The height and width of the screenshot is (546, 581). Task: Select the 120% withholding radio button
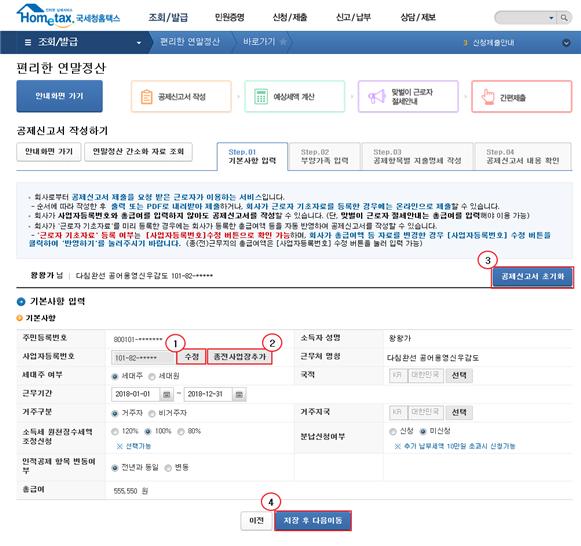click(114, 432)
